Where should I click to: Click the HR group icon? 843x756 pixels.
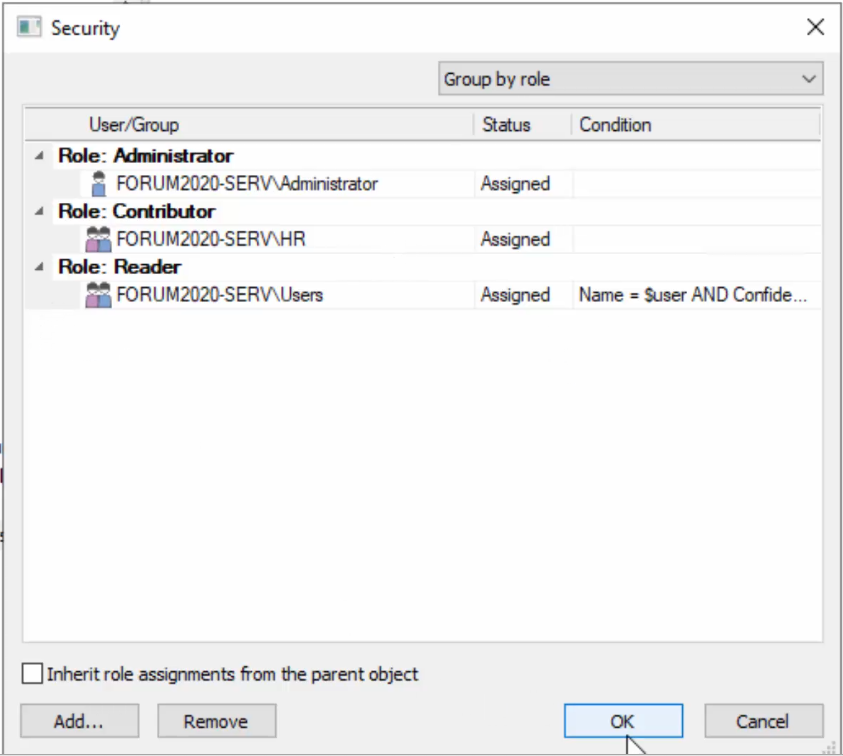pos(98,239)
